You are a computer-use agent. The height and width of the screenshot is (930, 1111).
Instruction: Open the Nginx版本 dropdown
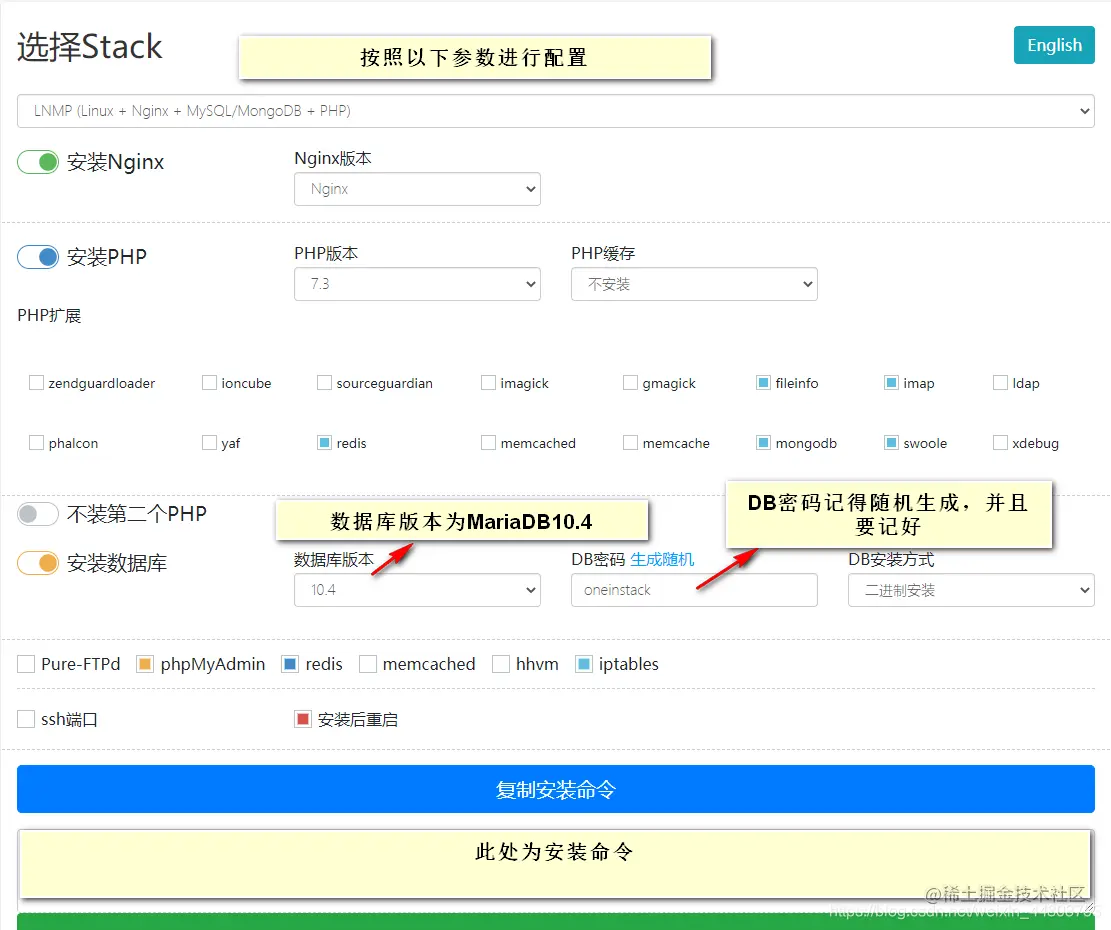pos(417,189)
